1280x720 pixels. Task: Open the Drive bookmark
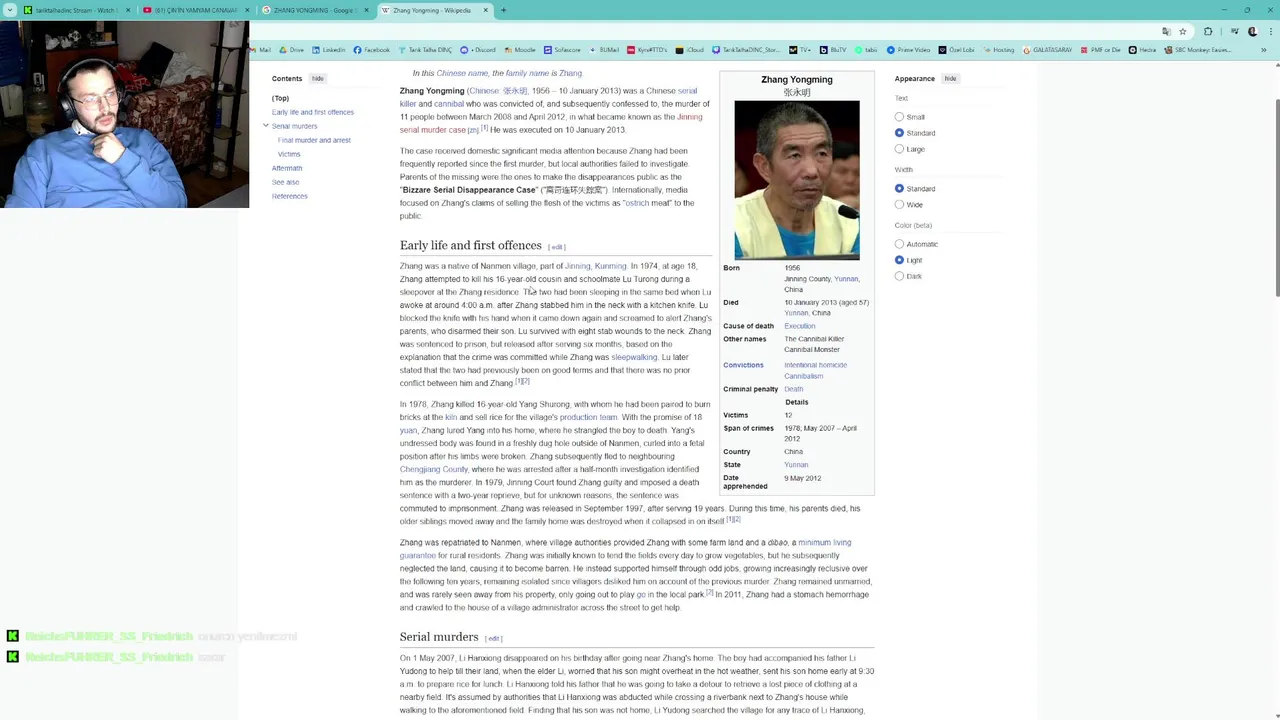point(291,50)
